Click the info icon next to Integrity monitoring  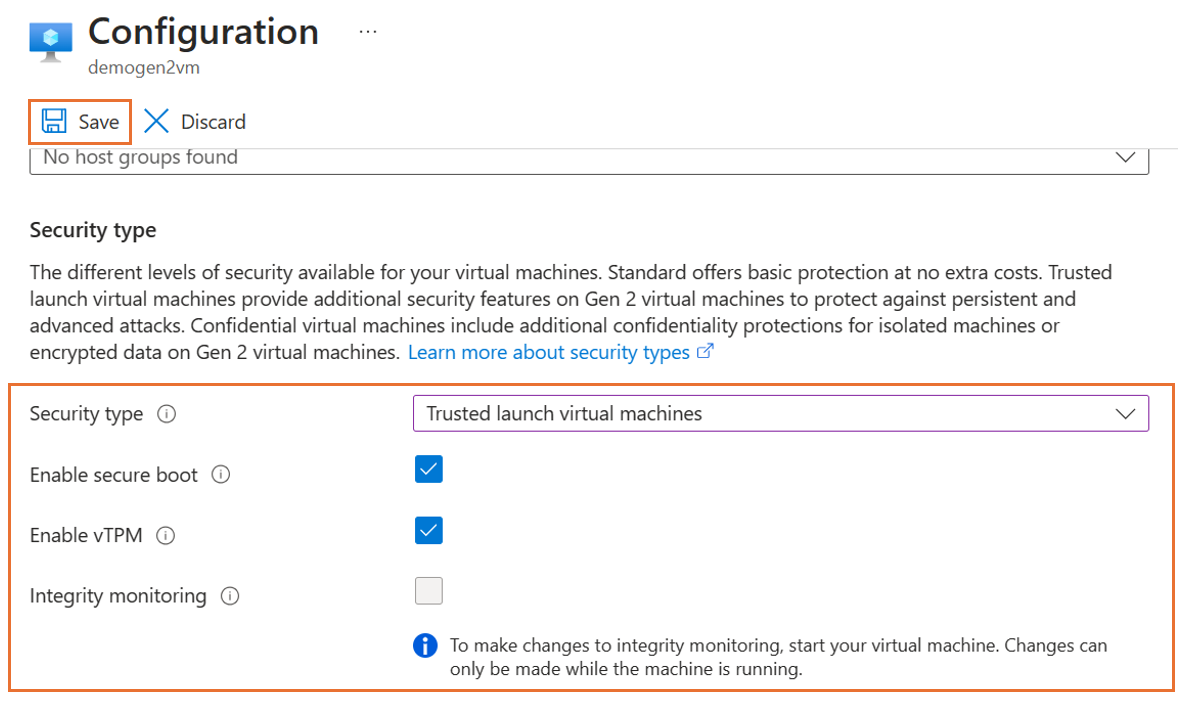[x=230, y=596]
